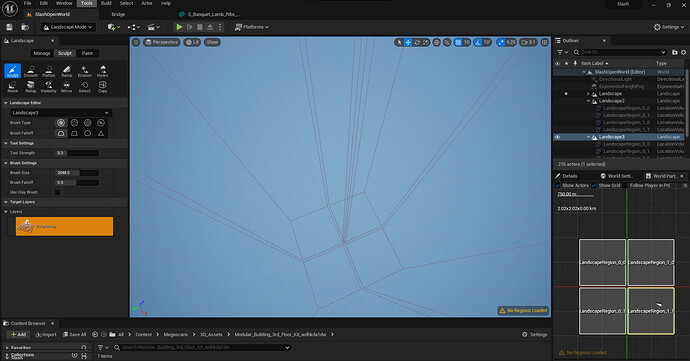Open the Tools menu

(x=86, y=3)
